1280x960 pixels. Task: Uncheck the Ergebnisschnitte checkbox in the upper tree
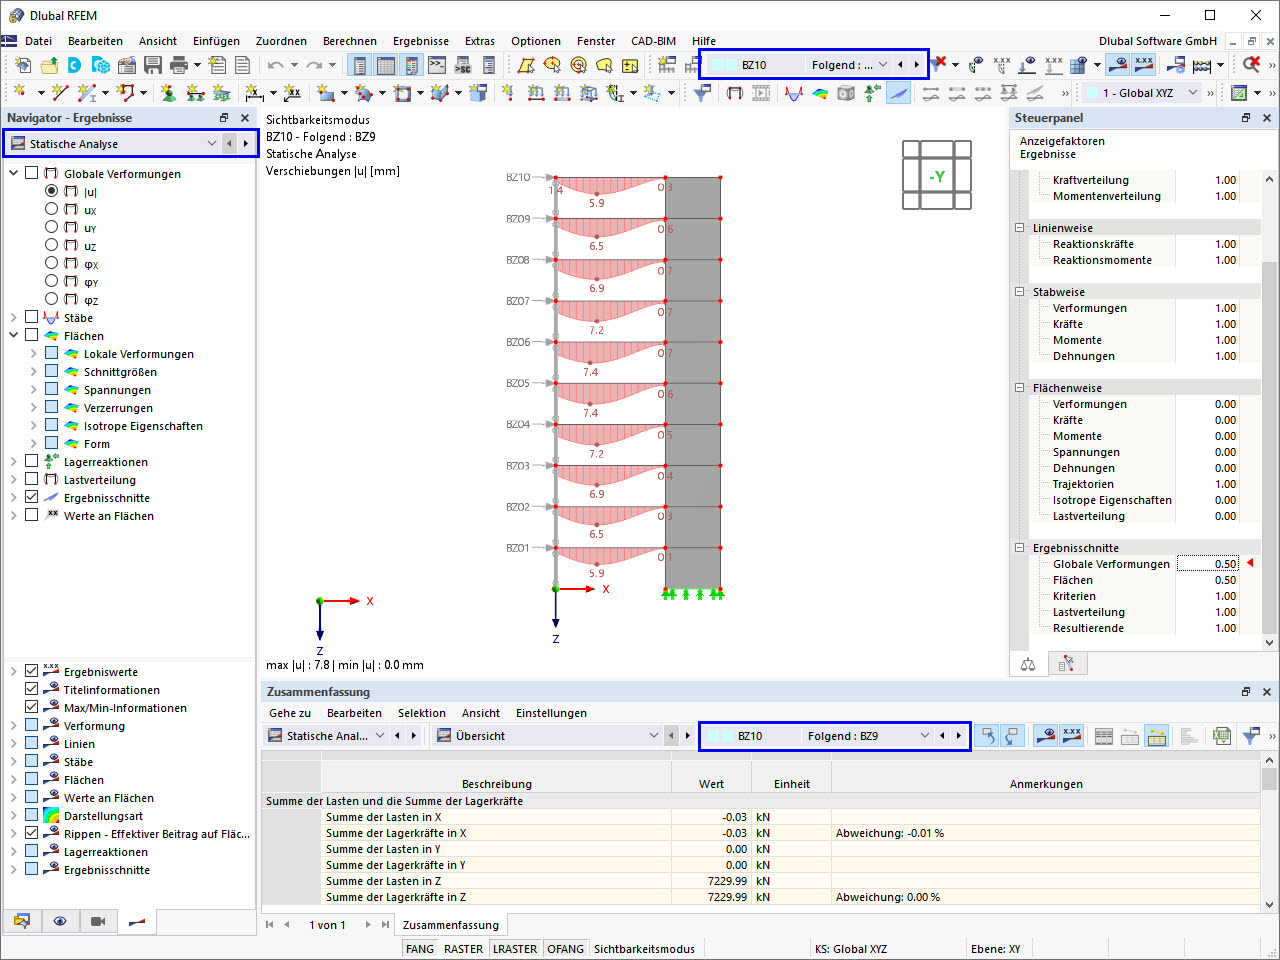click(x=32, y=497)
